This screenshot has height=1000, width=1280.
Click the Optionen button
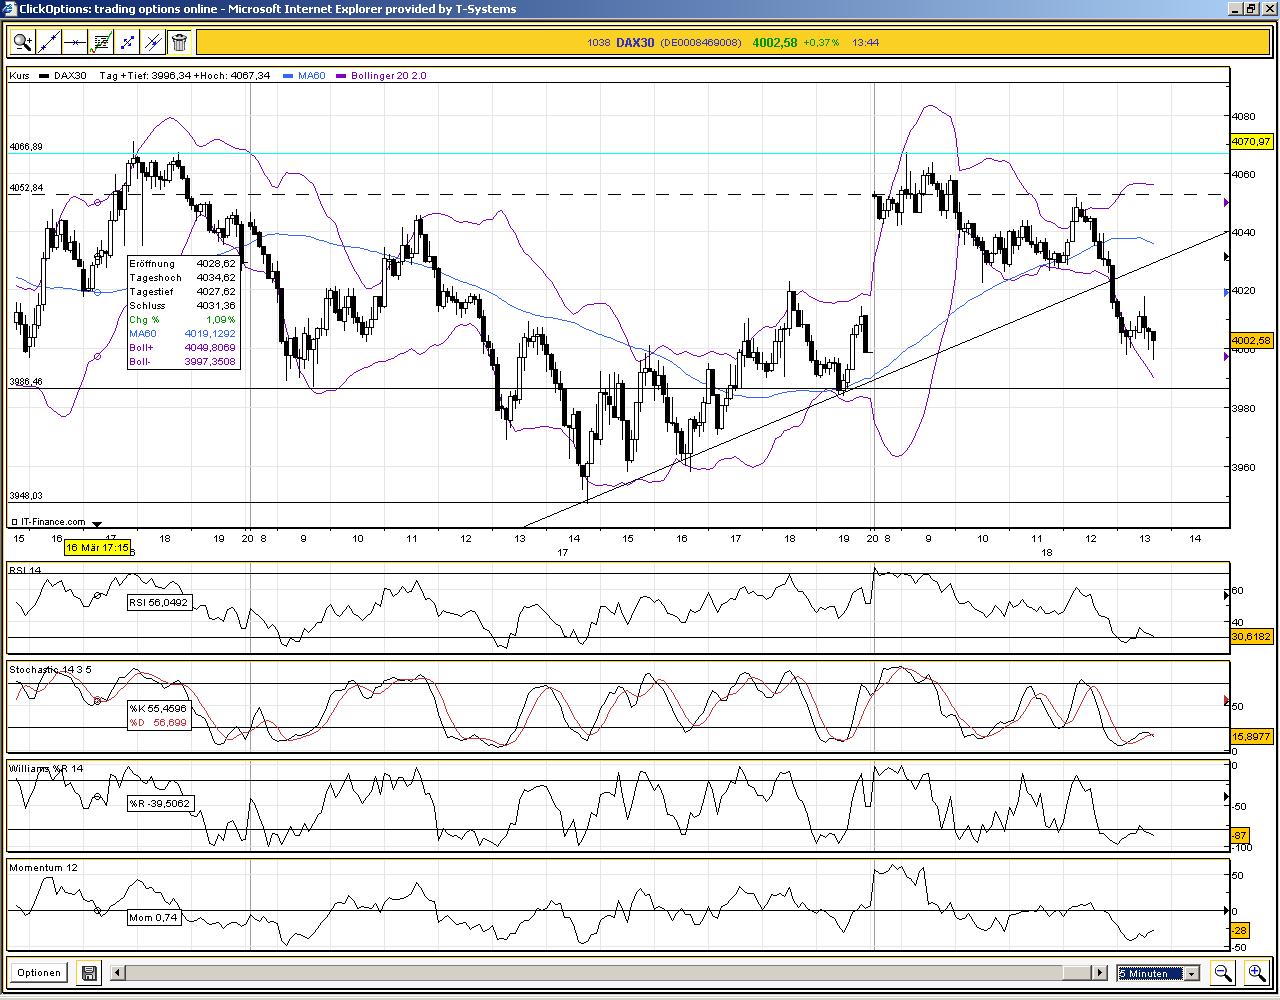[39, 972]
